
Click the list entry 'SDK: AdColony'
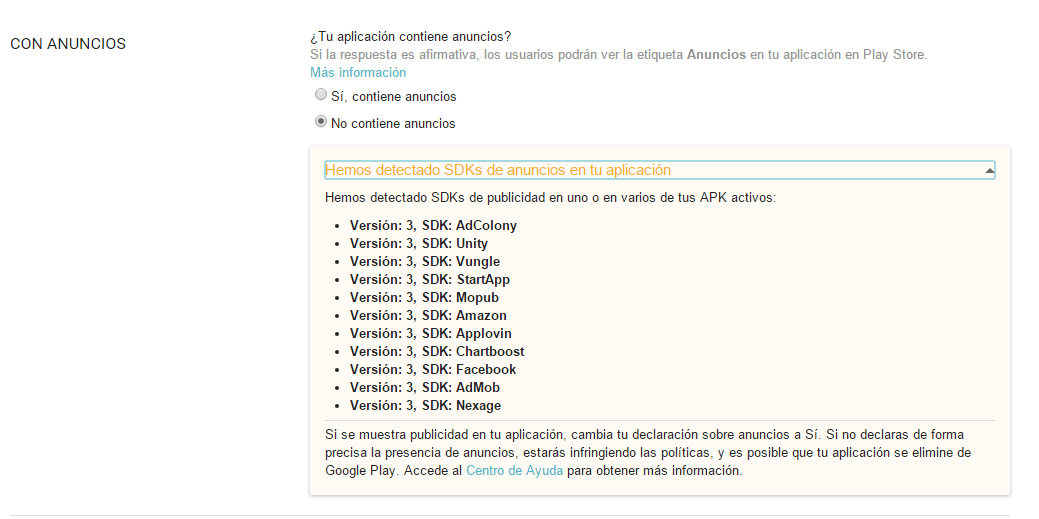(x=433, y=225)
